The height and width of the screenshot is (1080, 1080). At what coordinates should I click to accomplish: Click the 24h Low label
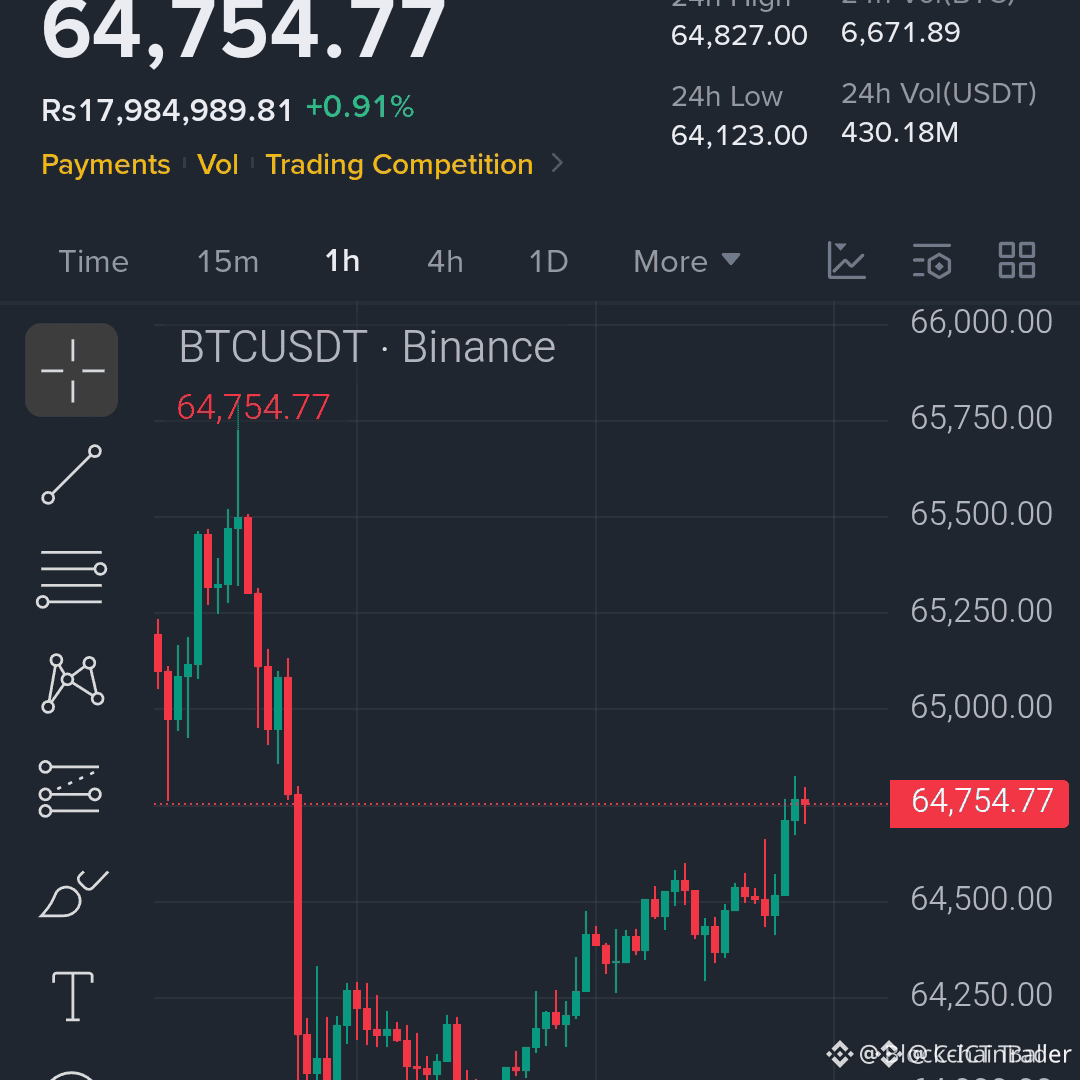pyautogui.click(x=727, y=96)
